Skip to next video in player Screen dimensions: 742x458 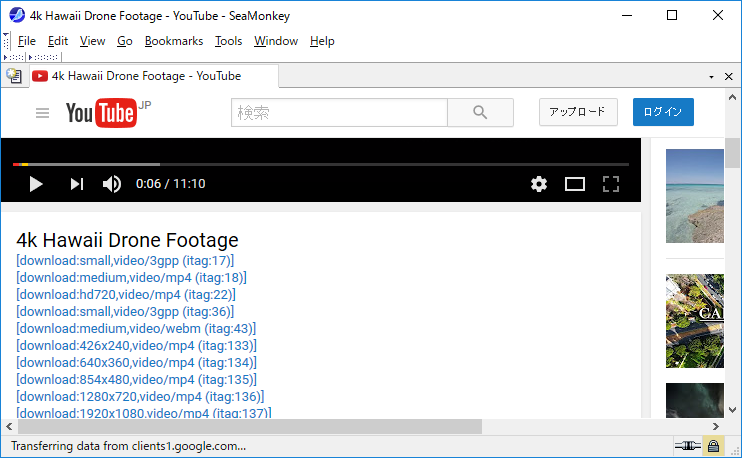coord(77,184)
